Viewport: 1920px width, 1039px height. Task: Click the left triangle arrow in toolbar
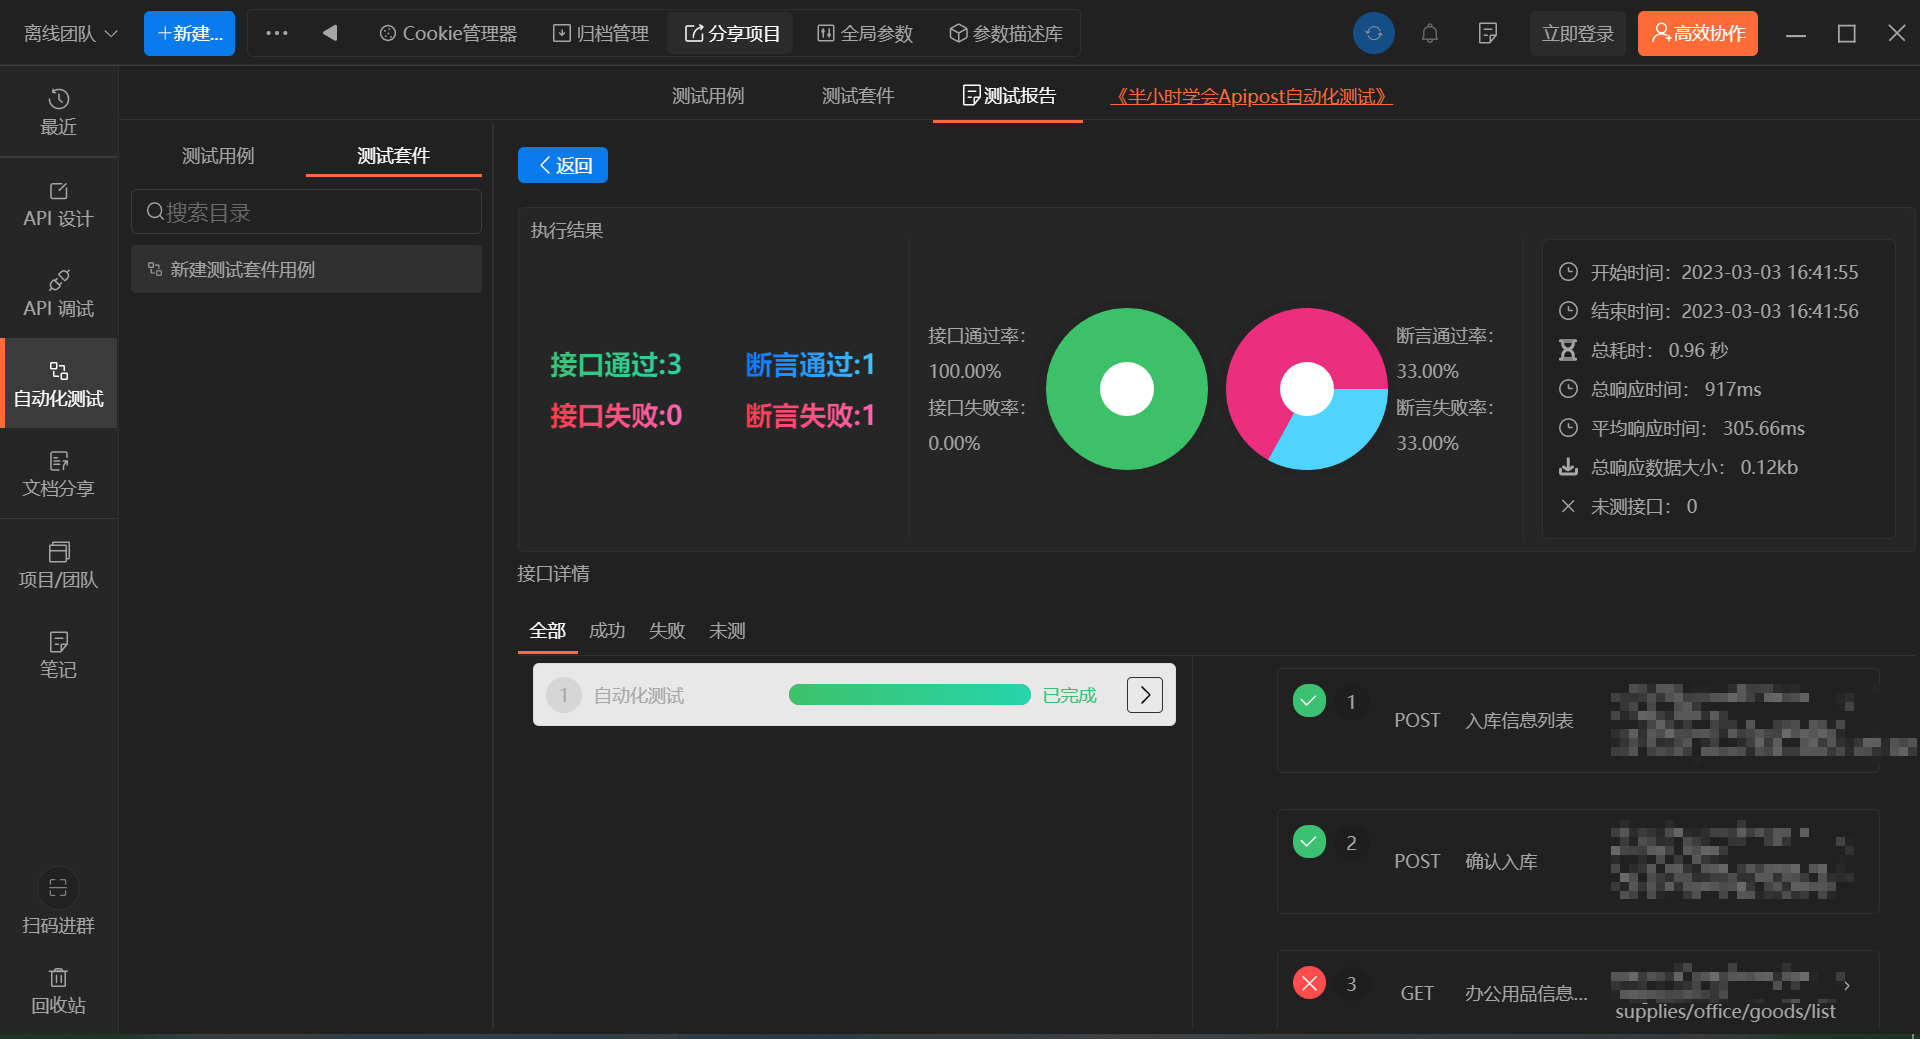click(x=330, y=33)
